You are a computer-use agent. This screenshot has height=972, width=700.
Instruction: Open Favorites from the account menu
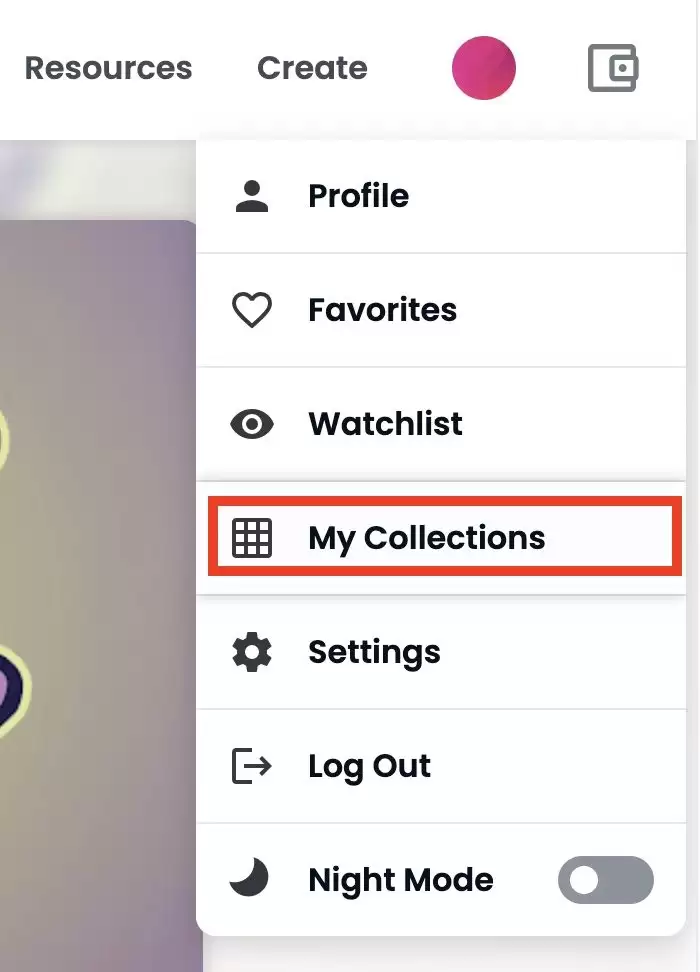382,310
